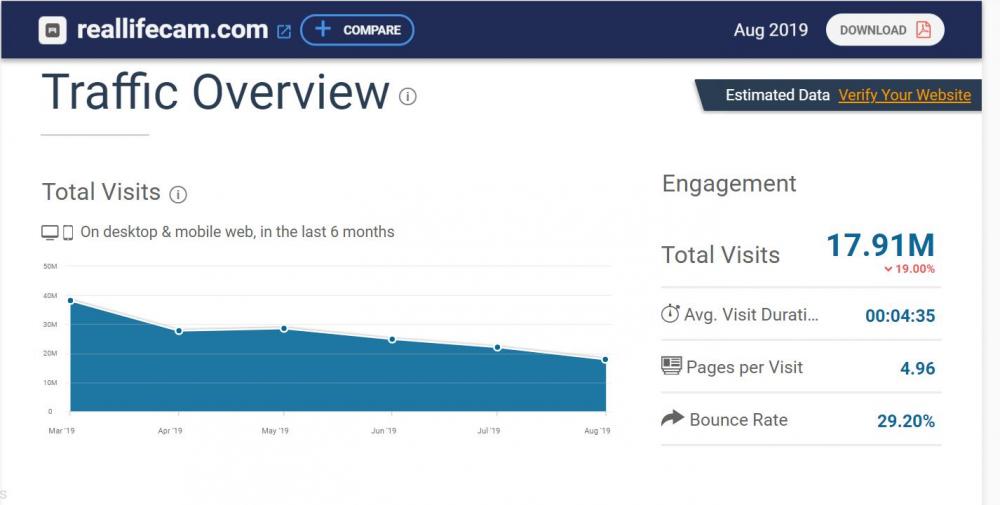
Task: Open the Verify Your Website link
Action: coord(904,95)
